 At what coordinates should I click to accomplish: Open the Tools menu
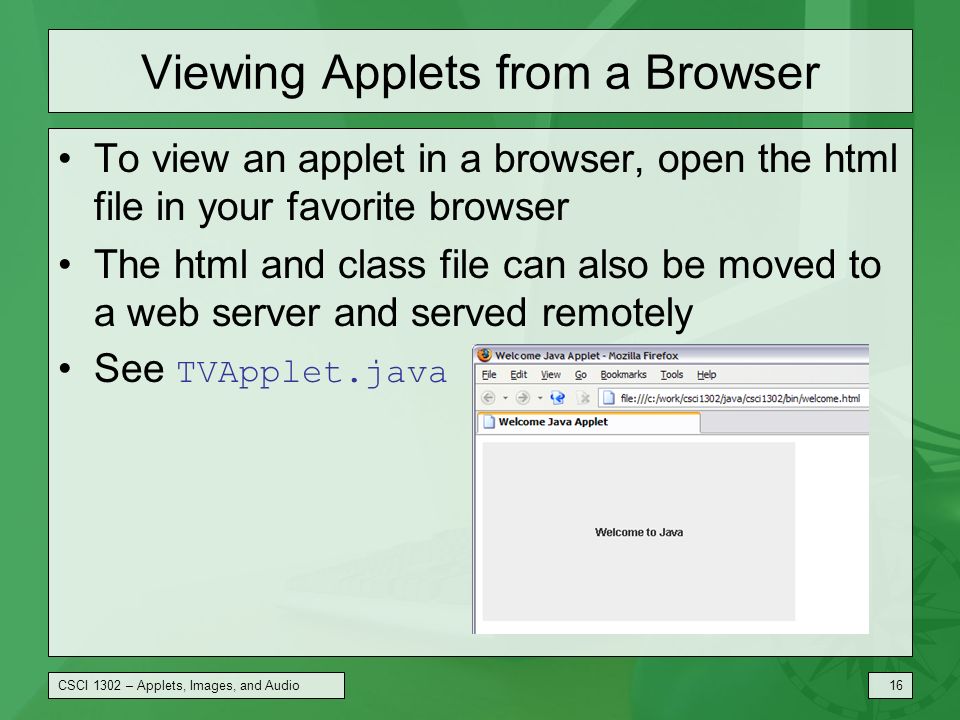[672, 375]
